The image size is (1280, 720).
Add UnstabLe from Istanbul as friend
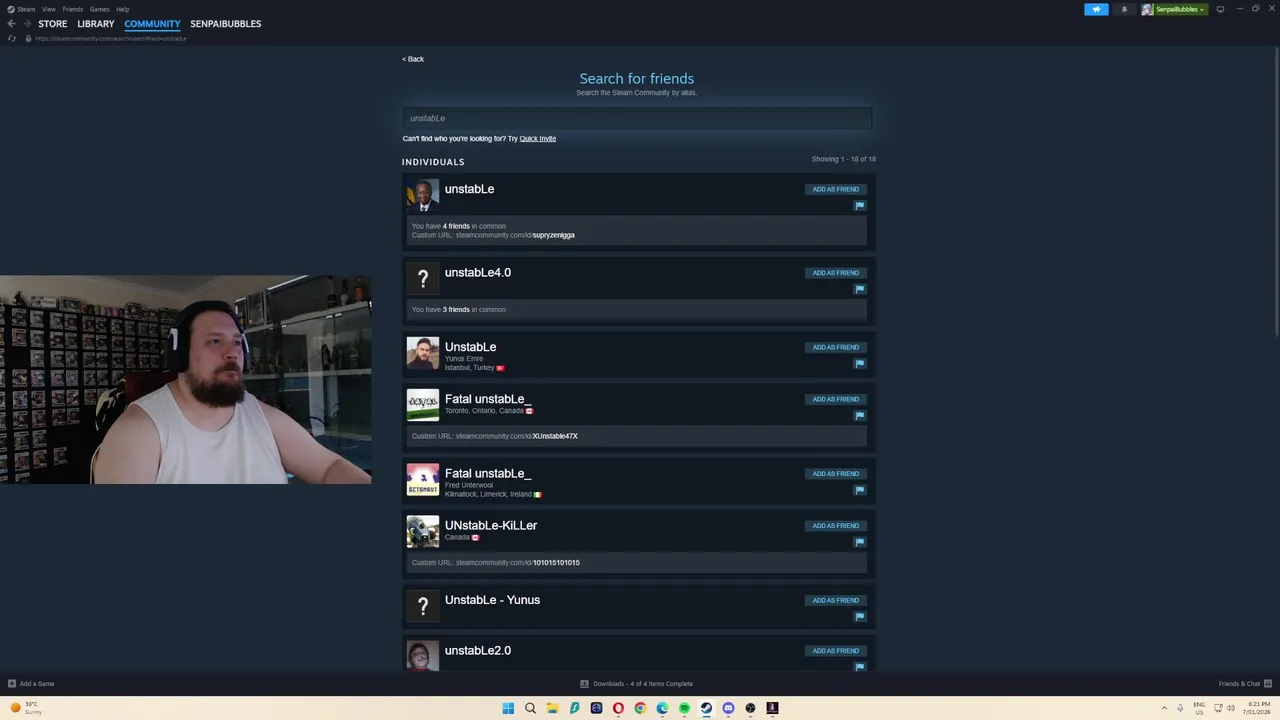pyautogui.click(x=835, y=347)
